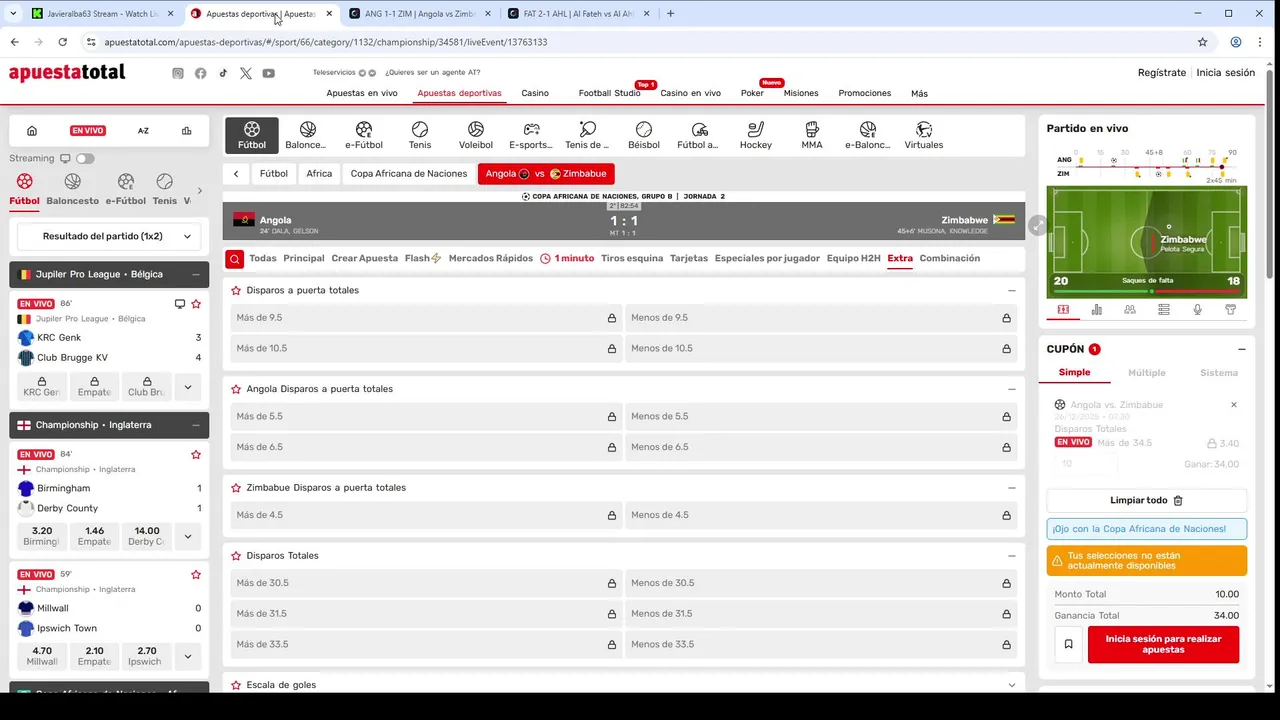This screenshot has height=720, width=1280.
Task: Collapse Championship Inglaterra section
Action: (x=196, y=425)
